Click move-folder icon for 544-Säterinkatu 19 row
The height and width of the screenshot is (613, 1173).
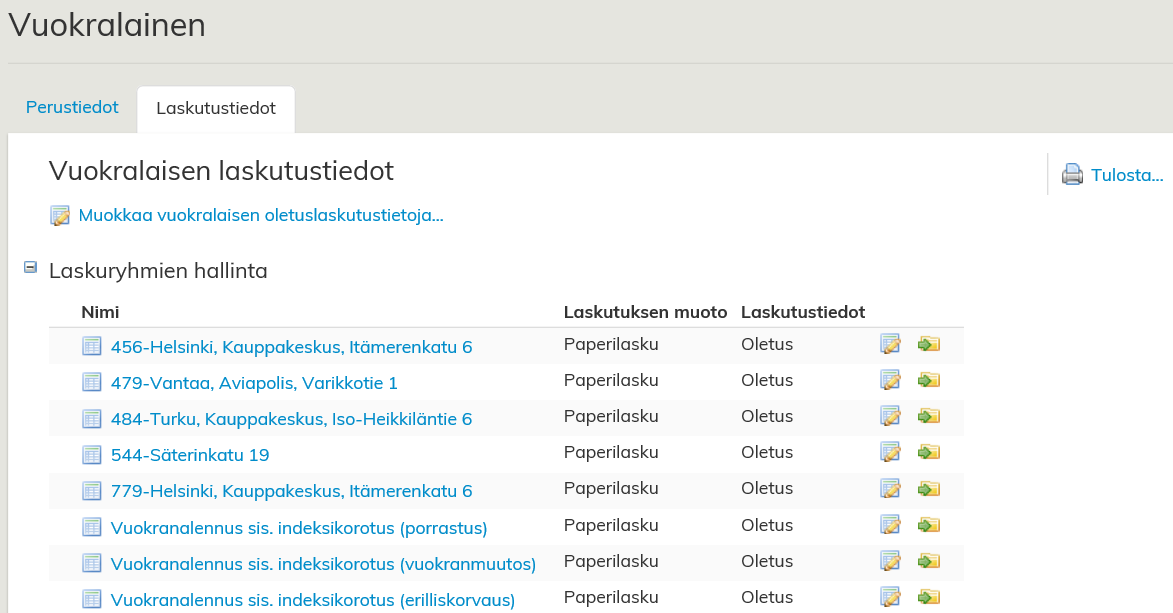(x=928, y=453)
